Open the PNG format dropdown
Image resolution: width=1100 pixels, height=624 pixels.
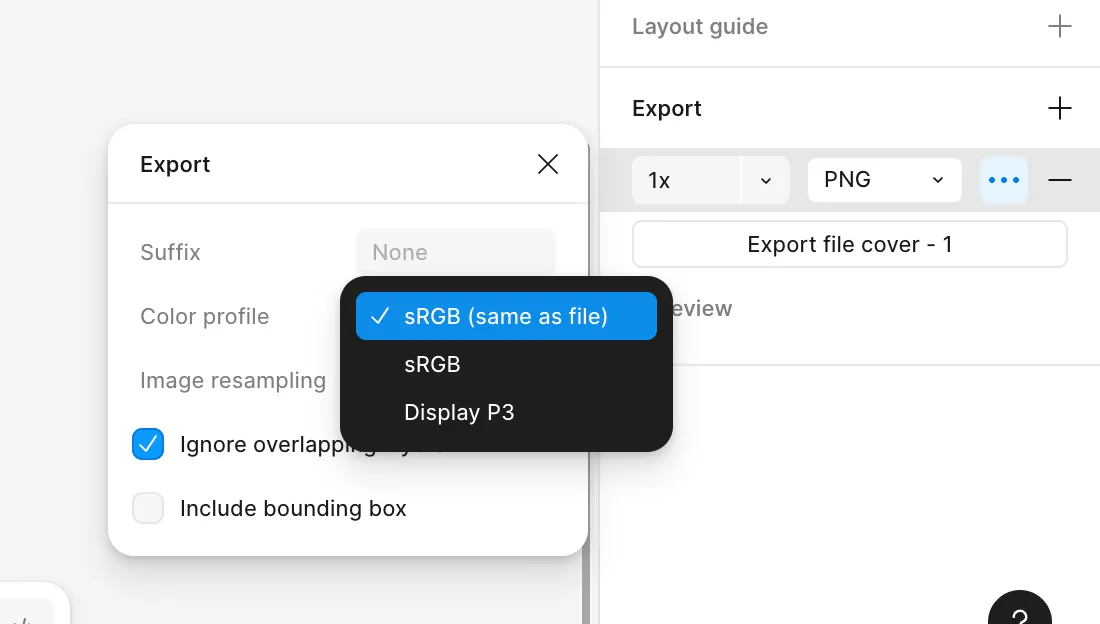[884, 180]
